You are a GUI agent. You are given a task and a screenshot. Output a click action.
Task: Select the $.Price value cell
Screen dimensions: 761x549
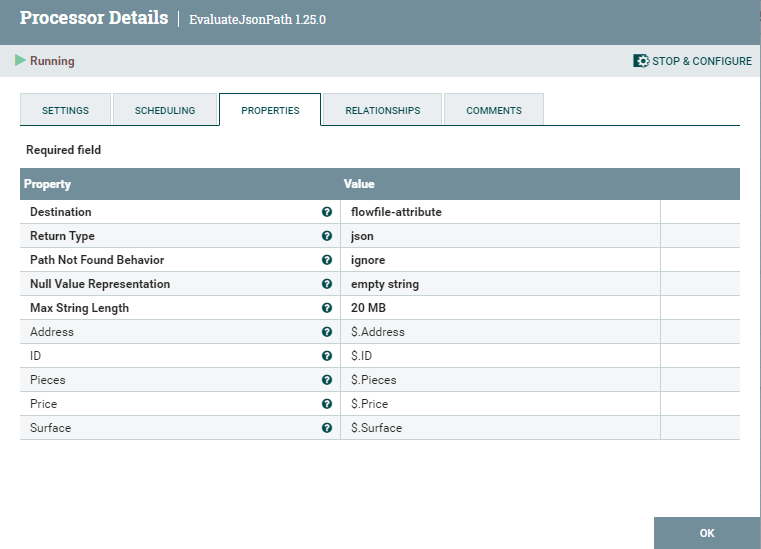pyautogui.click(x=500, y=404)
